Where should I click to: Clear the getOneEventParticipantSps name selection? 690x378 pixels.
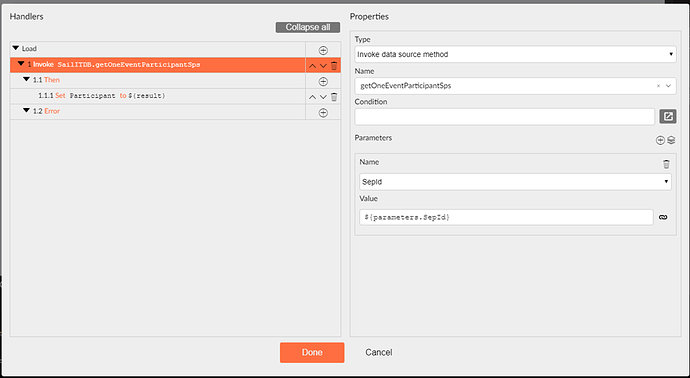[x=658, y=86]
